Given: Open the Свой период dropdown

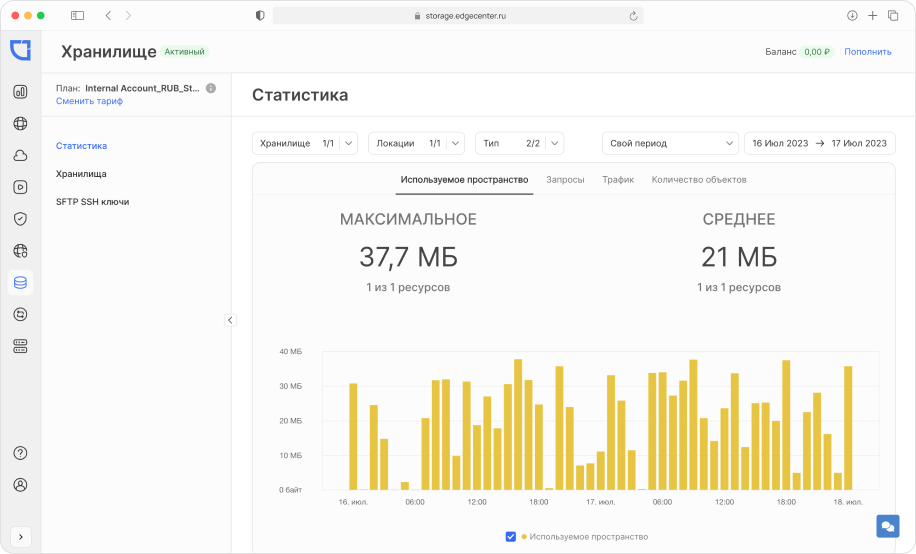Looking at the screenshot, I should click(669, 143).
